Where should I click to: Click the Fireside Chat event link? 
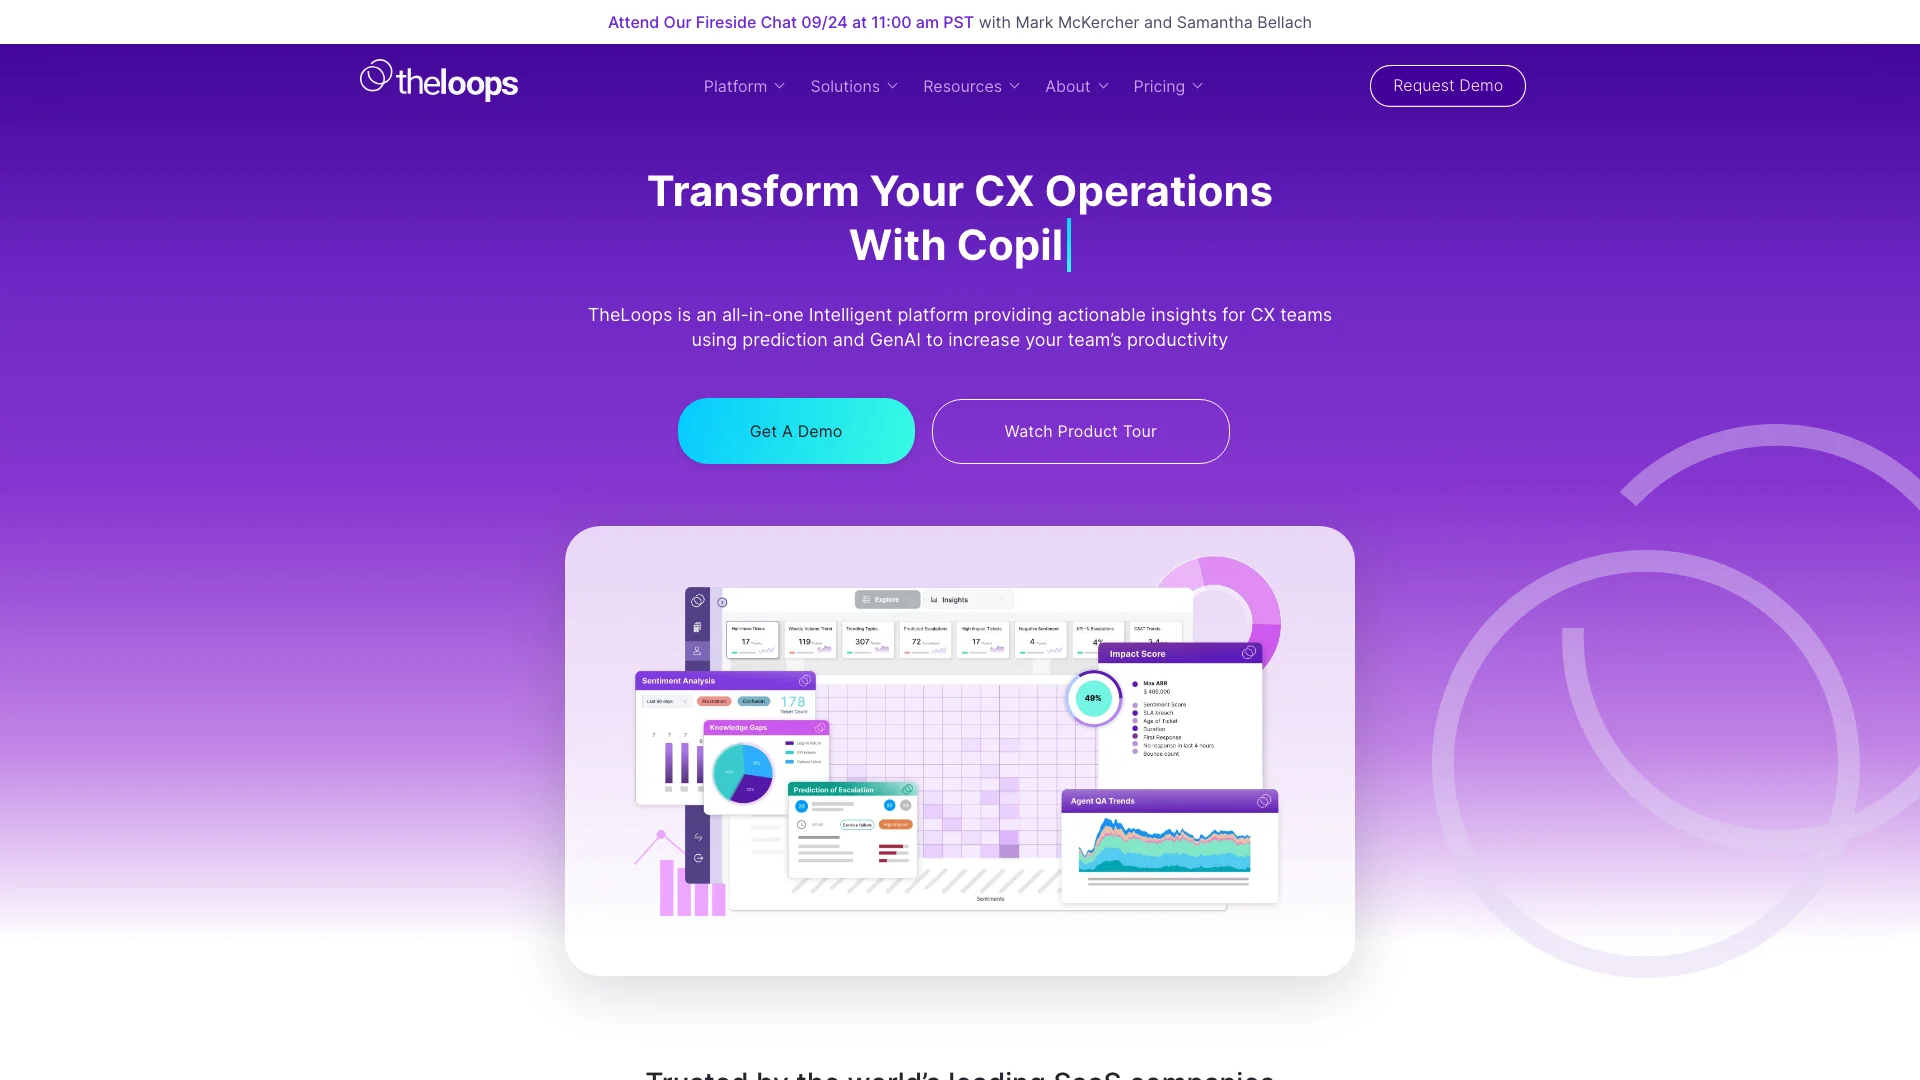790,21
